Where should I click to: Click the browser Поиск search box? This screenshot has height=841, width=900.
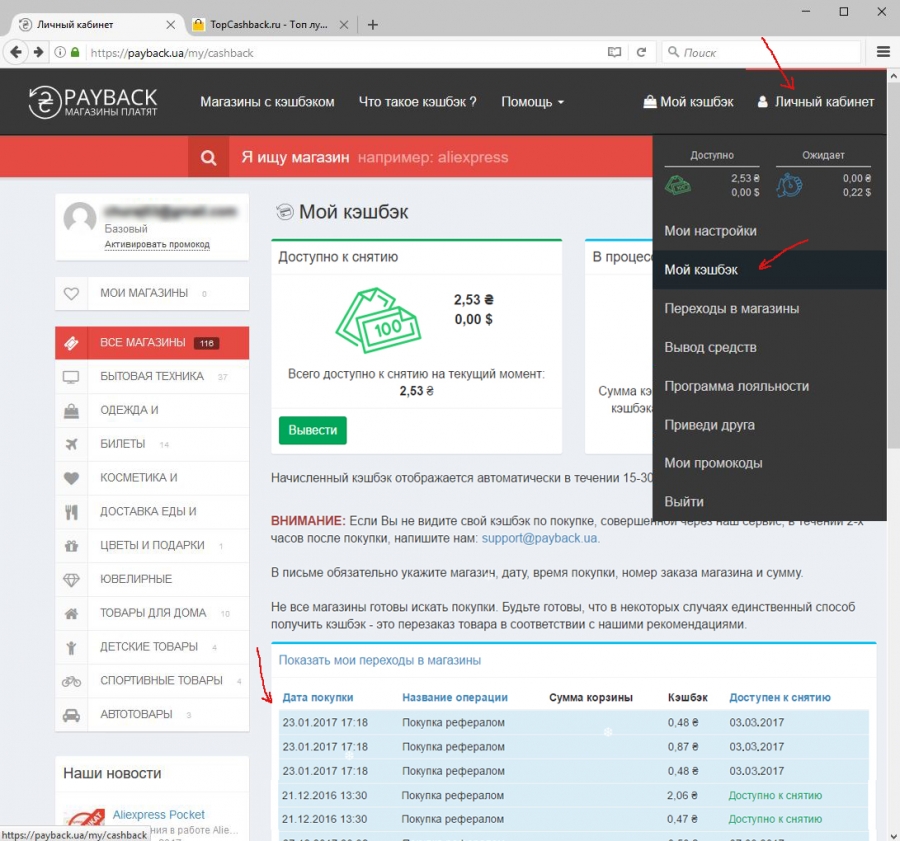[761, 52]
